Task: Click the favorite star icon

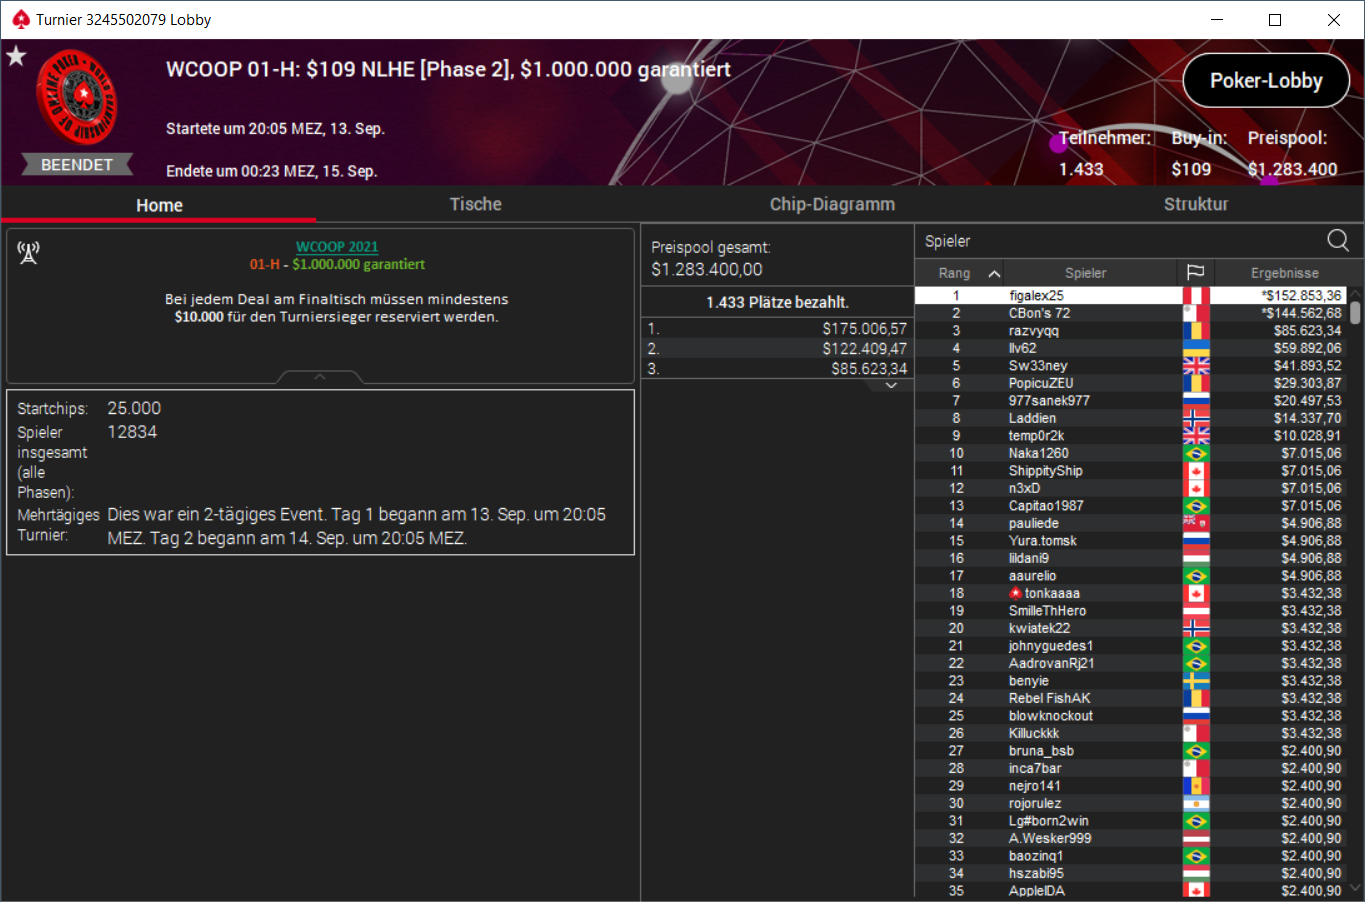Action: point(16,56)
